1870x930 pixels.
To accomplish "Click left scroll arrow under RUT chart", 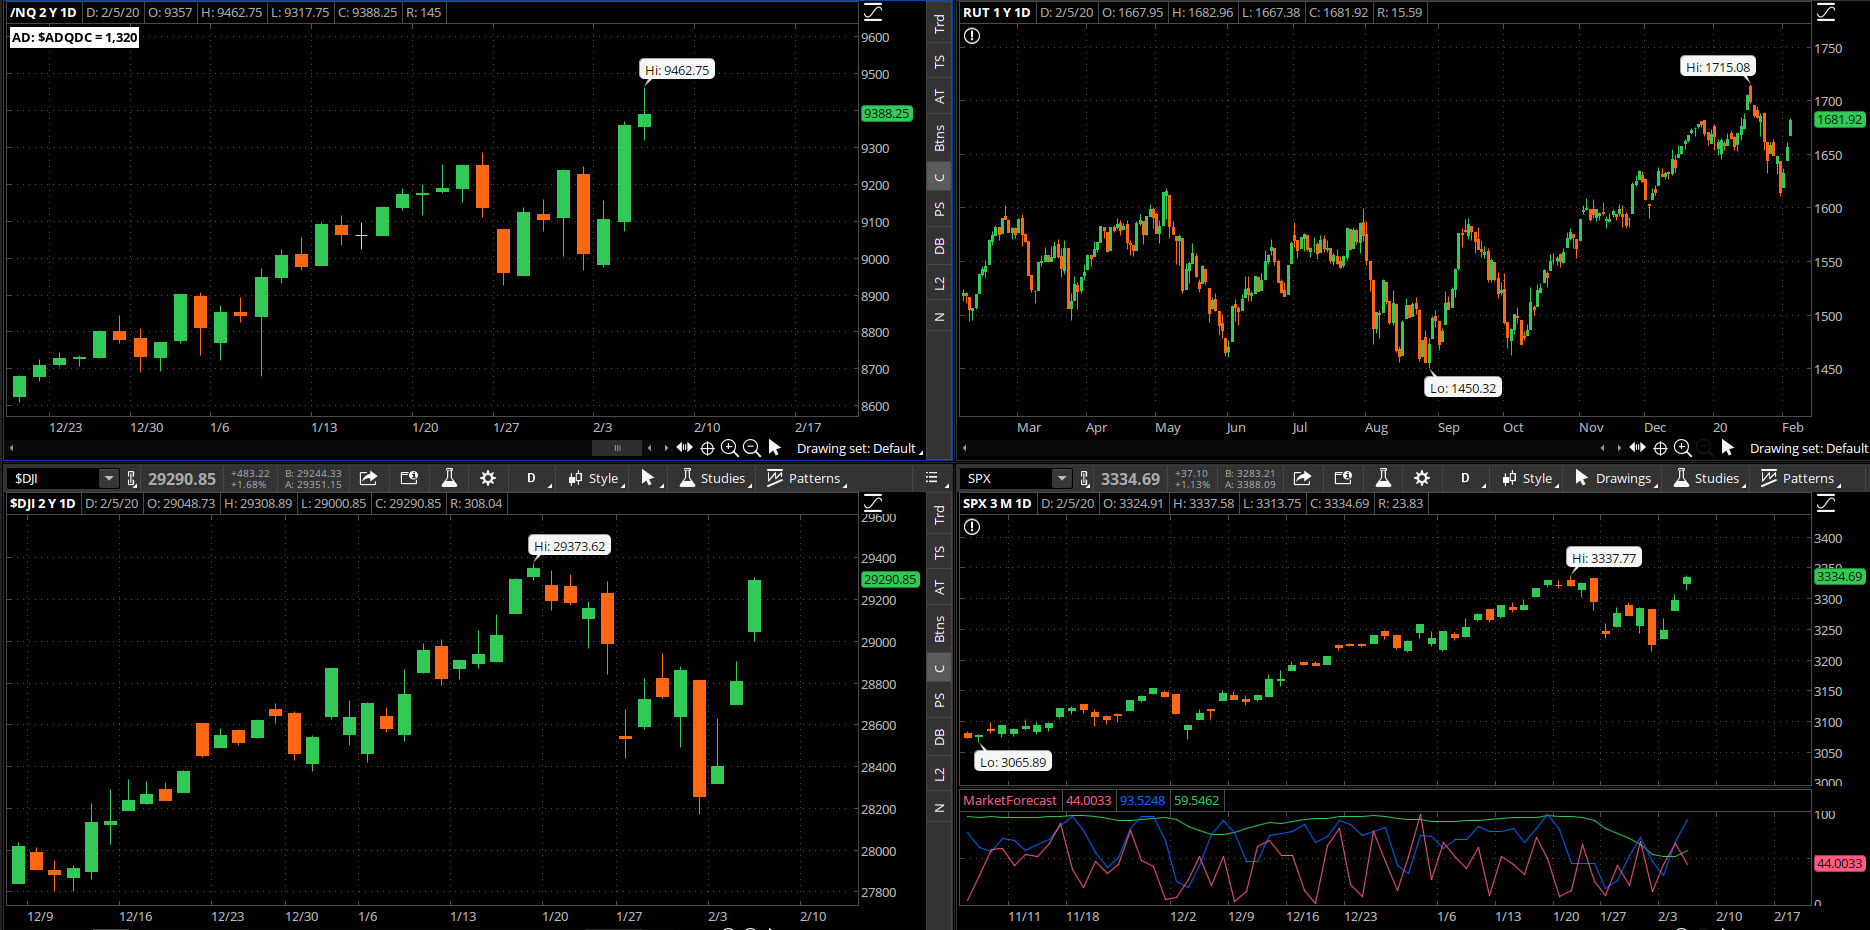I will [x=965, y=448].
